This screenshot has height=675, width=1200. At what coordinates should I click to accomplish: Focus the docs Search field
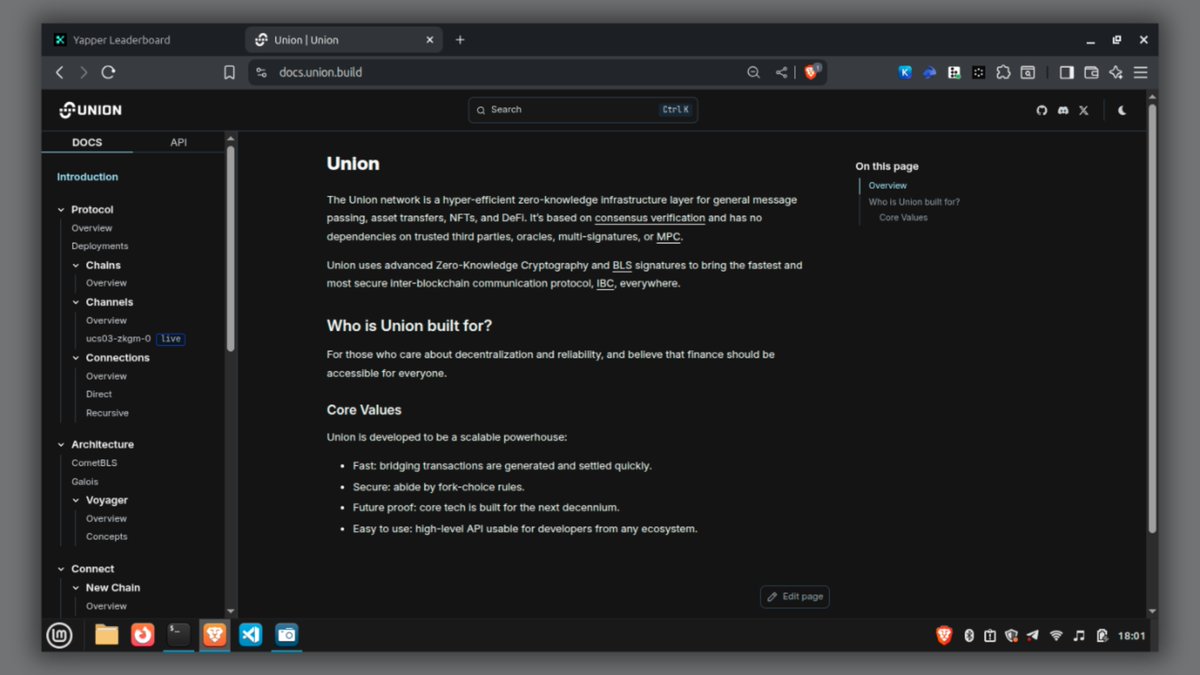pyautogui.click(x=583, y=110)
